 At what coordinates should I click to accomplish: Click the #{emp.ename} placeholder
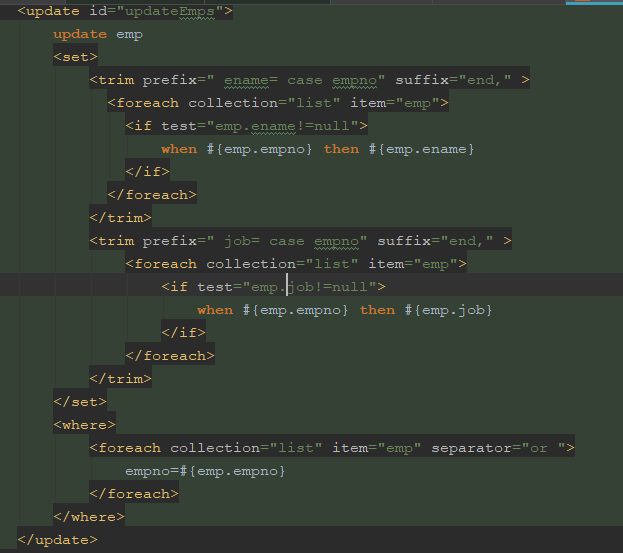point(421,149)
